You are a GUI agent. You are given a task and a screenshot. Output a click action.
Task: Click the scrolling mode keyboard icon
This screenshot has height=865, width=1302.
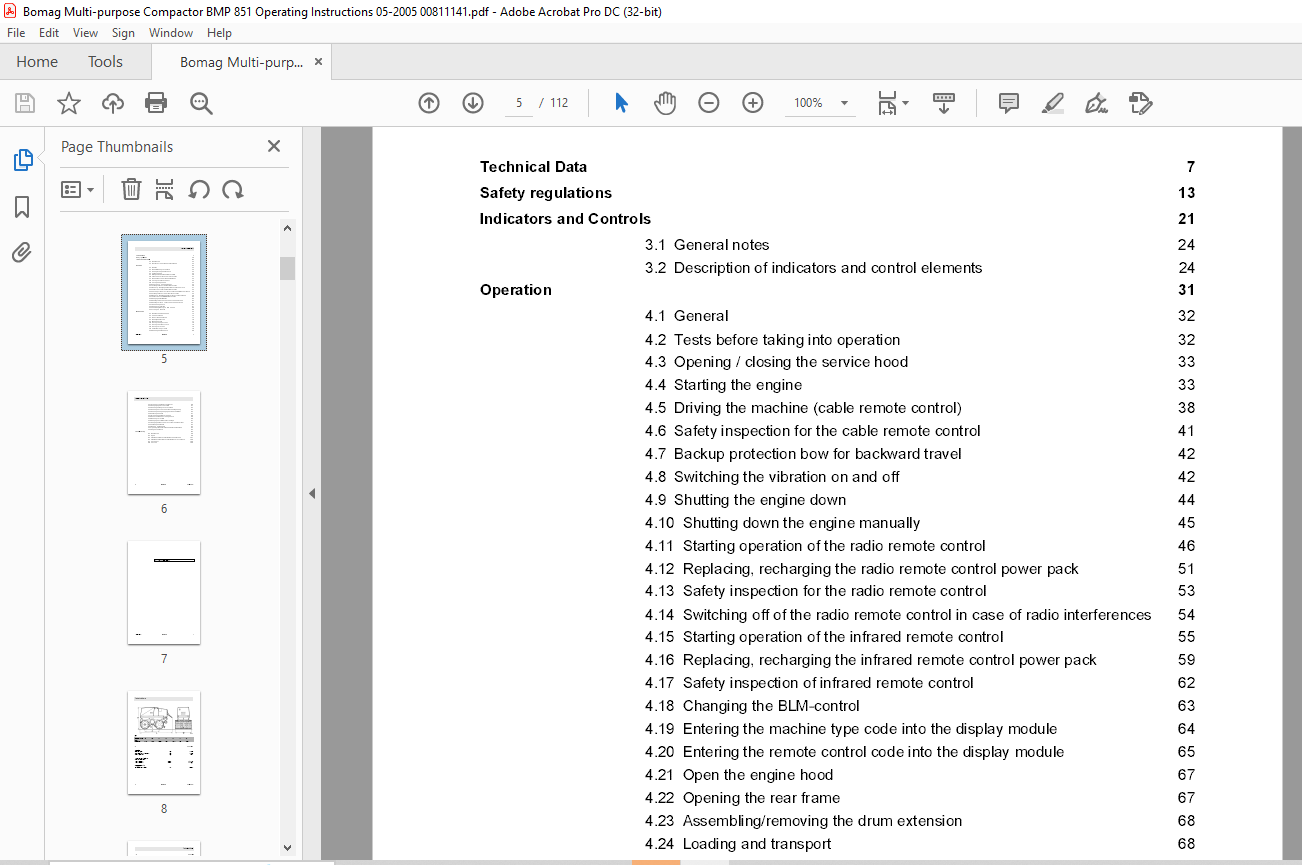click(944, 103)
